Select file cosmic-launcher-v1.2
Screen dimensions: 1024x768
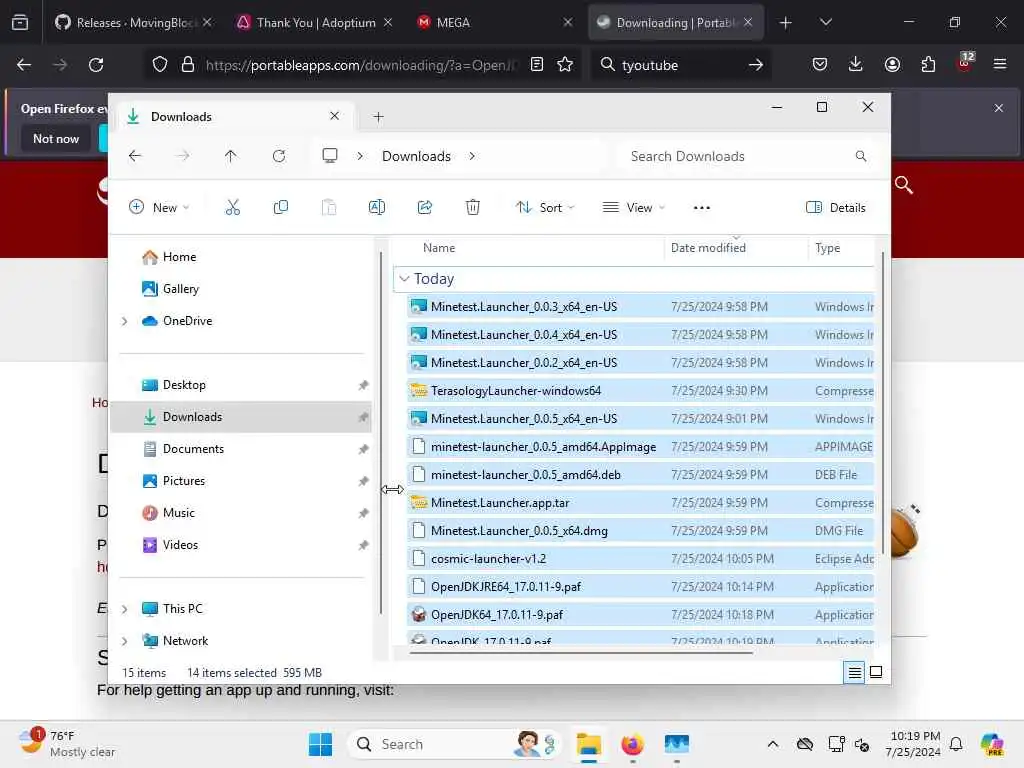pos(640,559)
